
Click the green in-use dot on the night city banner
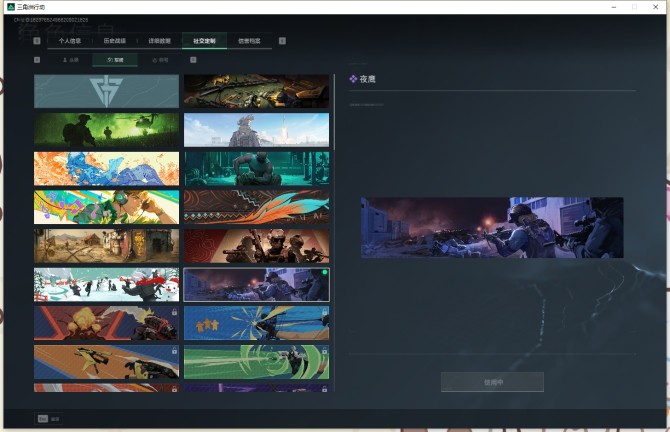pos(325,272)
